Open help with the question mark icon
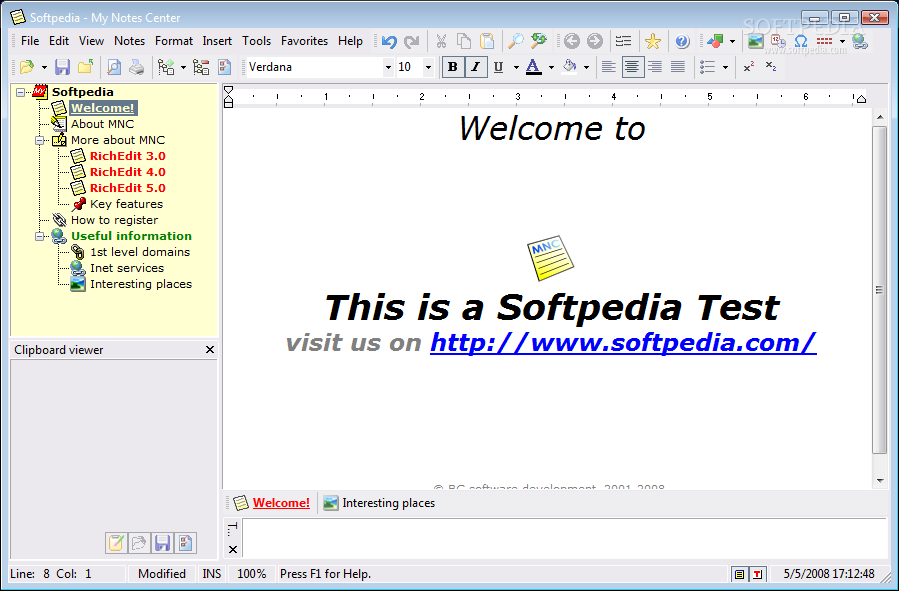Screen dimensions: 899x591 pos(682,41)
